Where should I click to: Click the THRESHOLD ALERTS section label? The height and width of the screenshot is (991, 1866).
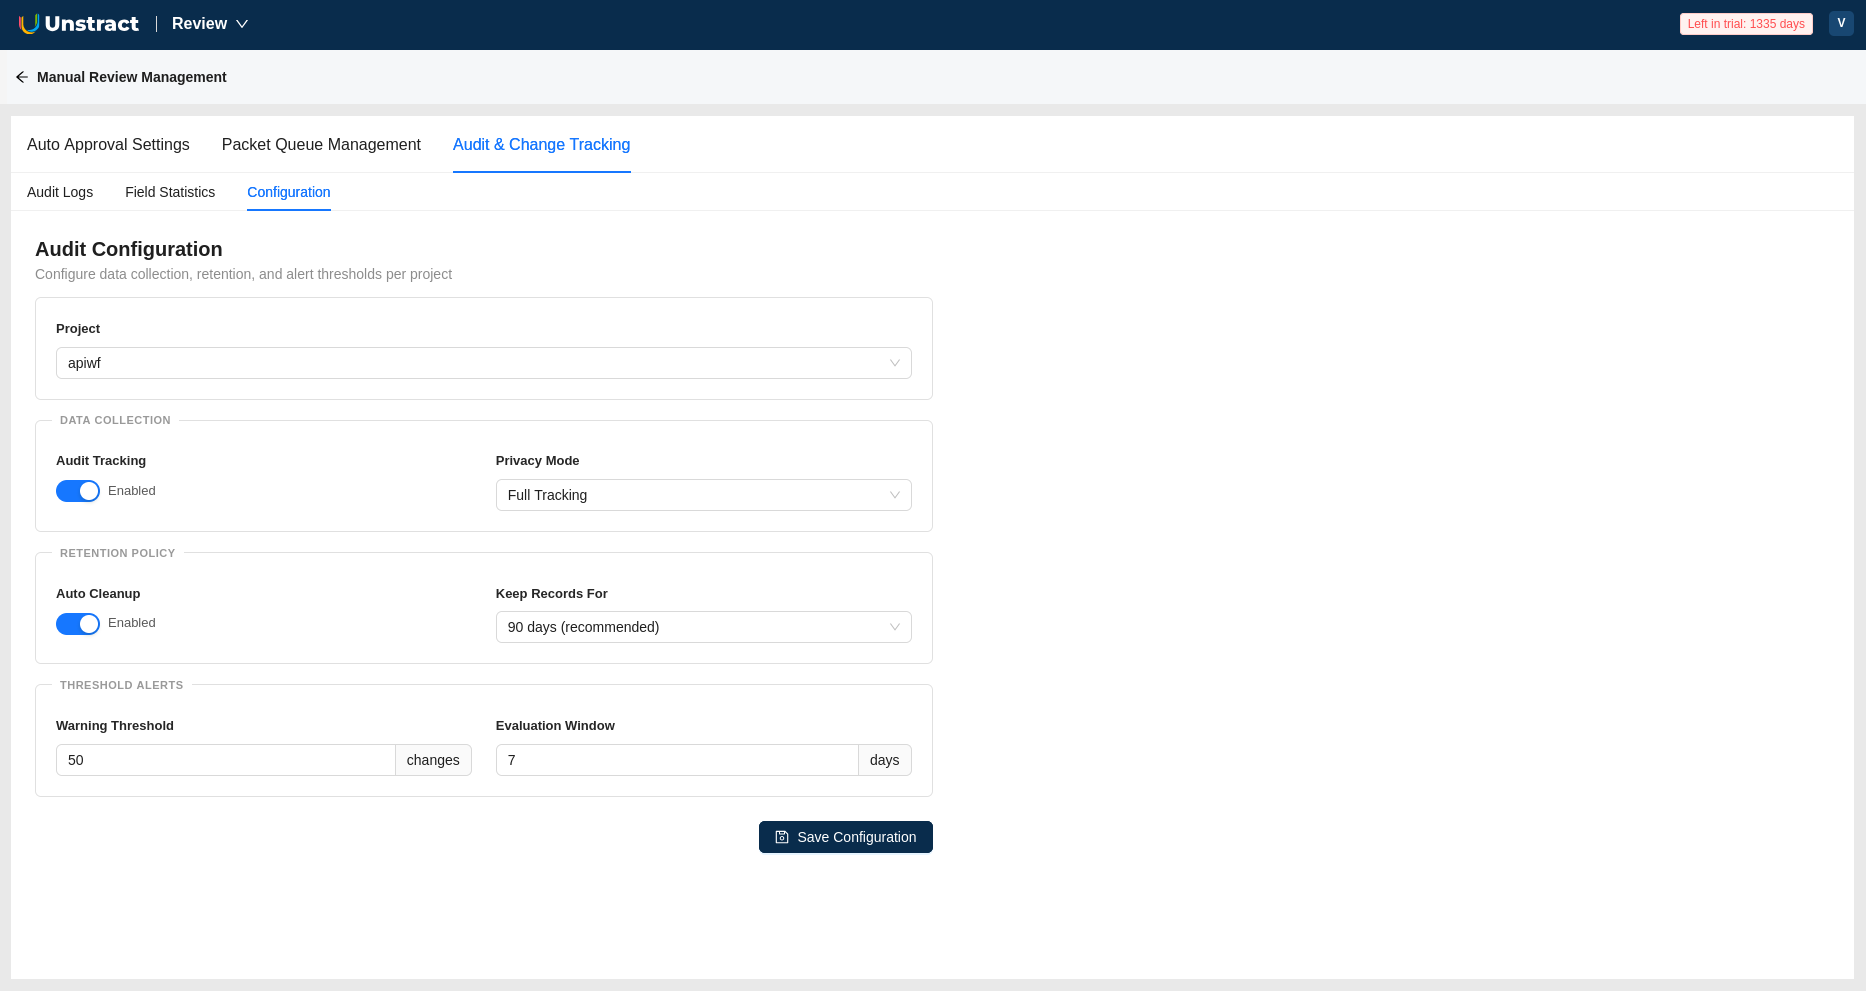pyautogui.click(x=122, y=685)
